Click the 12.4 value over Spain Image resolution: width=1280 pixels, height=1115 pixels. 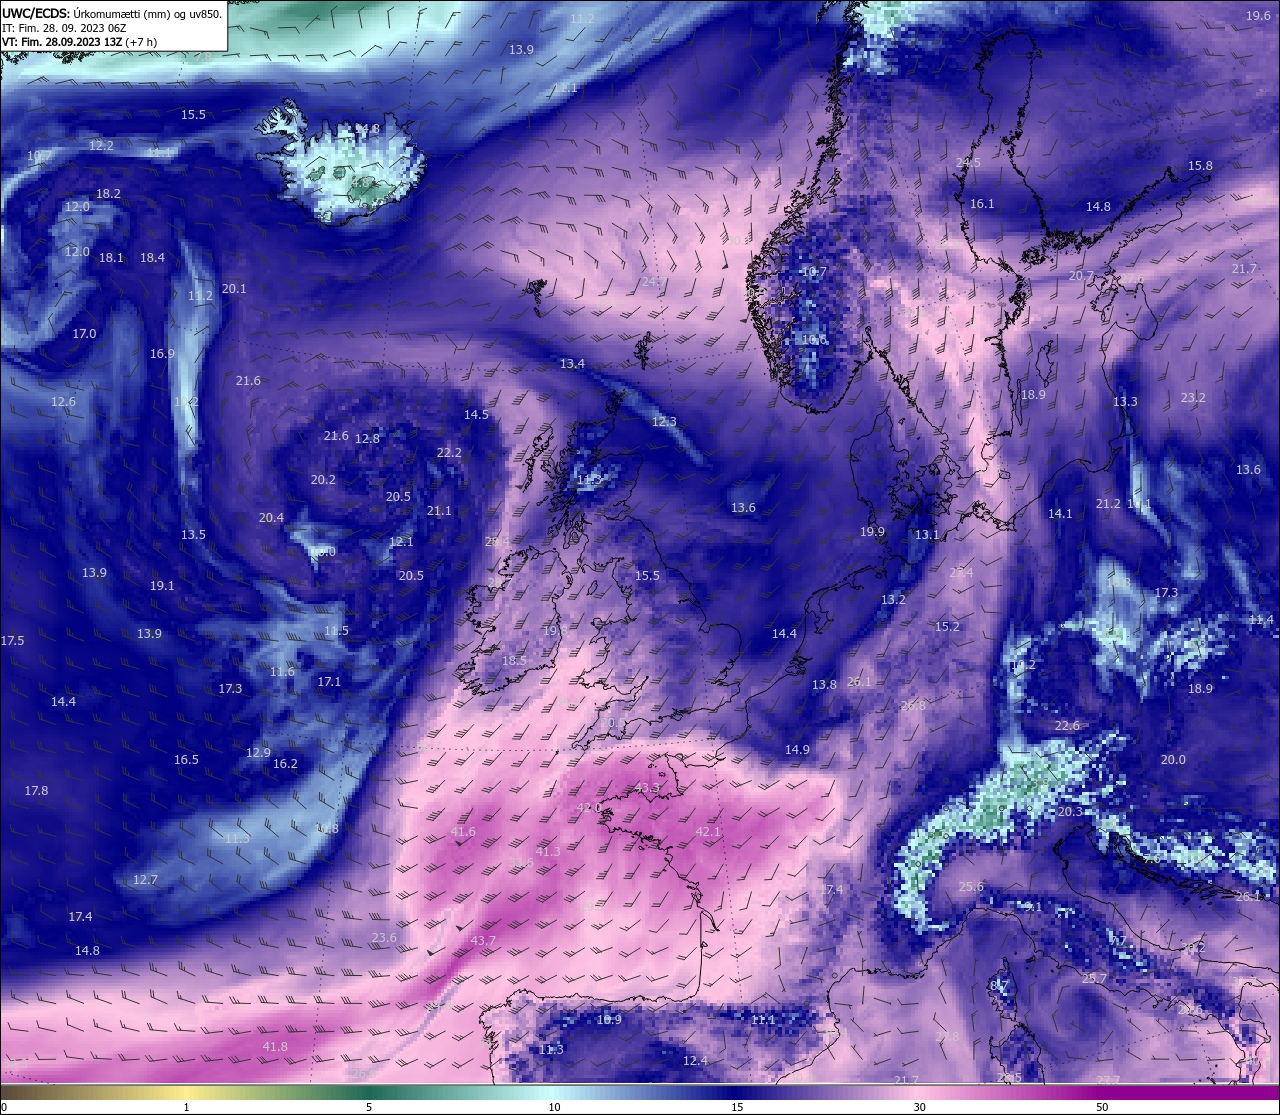695,1061
